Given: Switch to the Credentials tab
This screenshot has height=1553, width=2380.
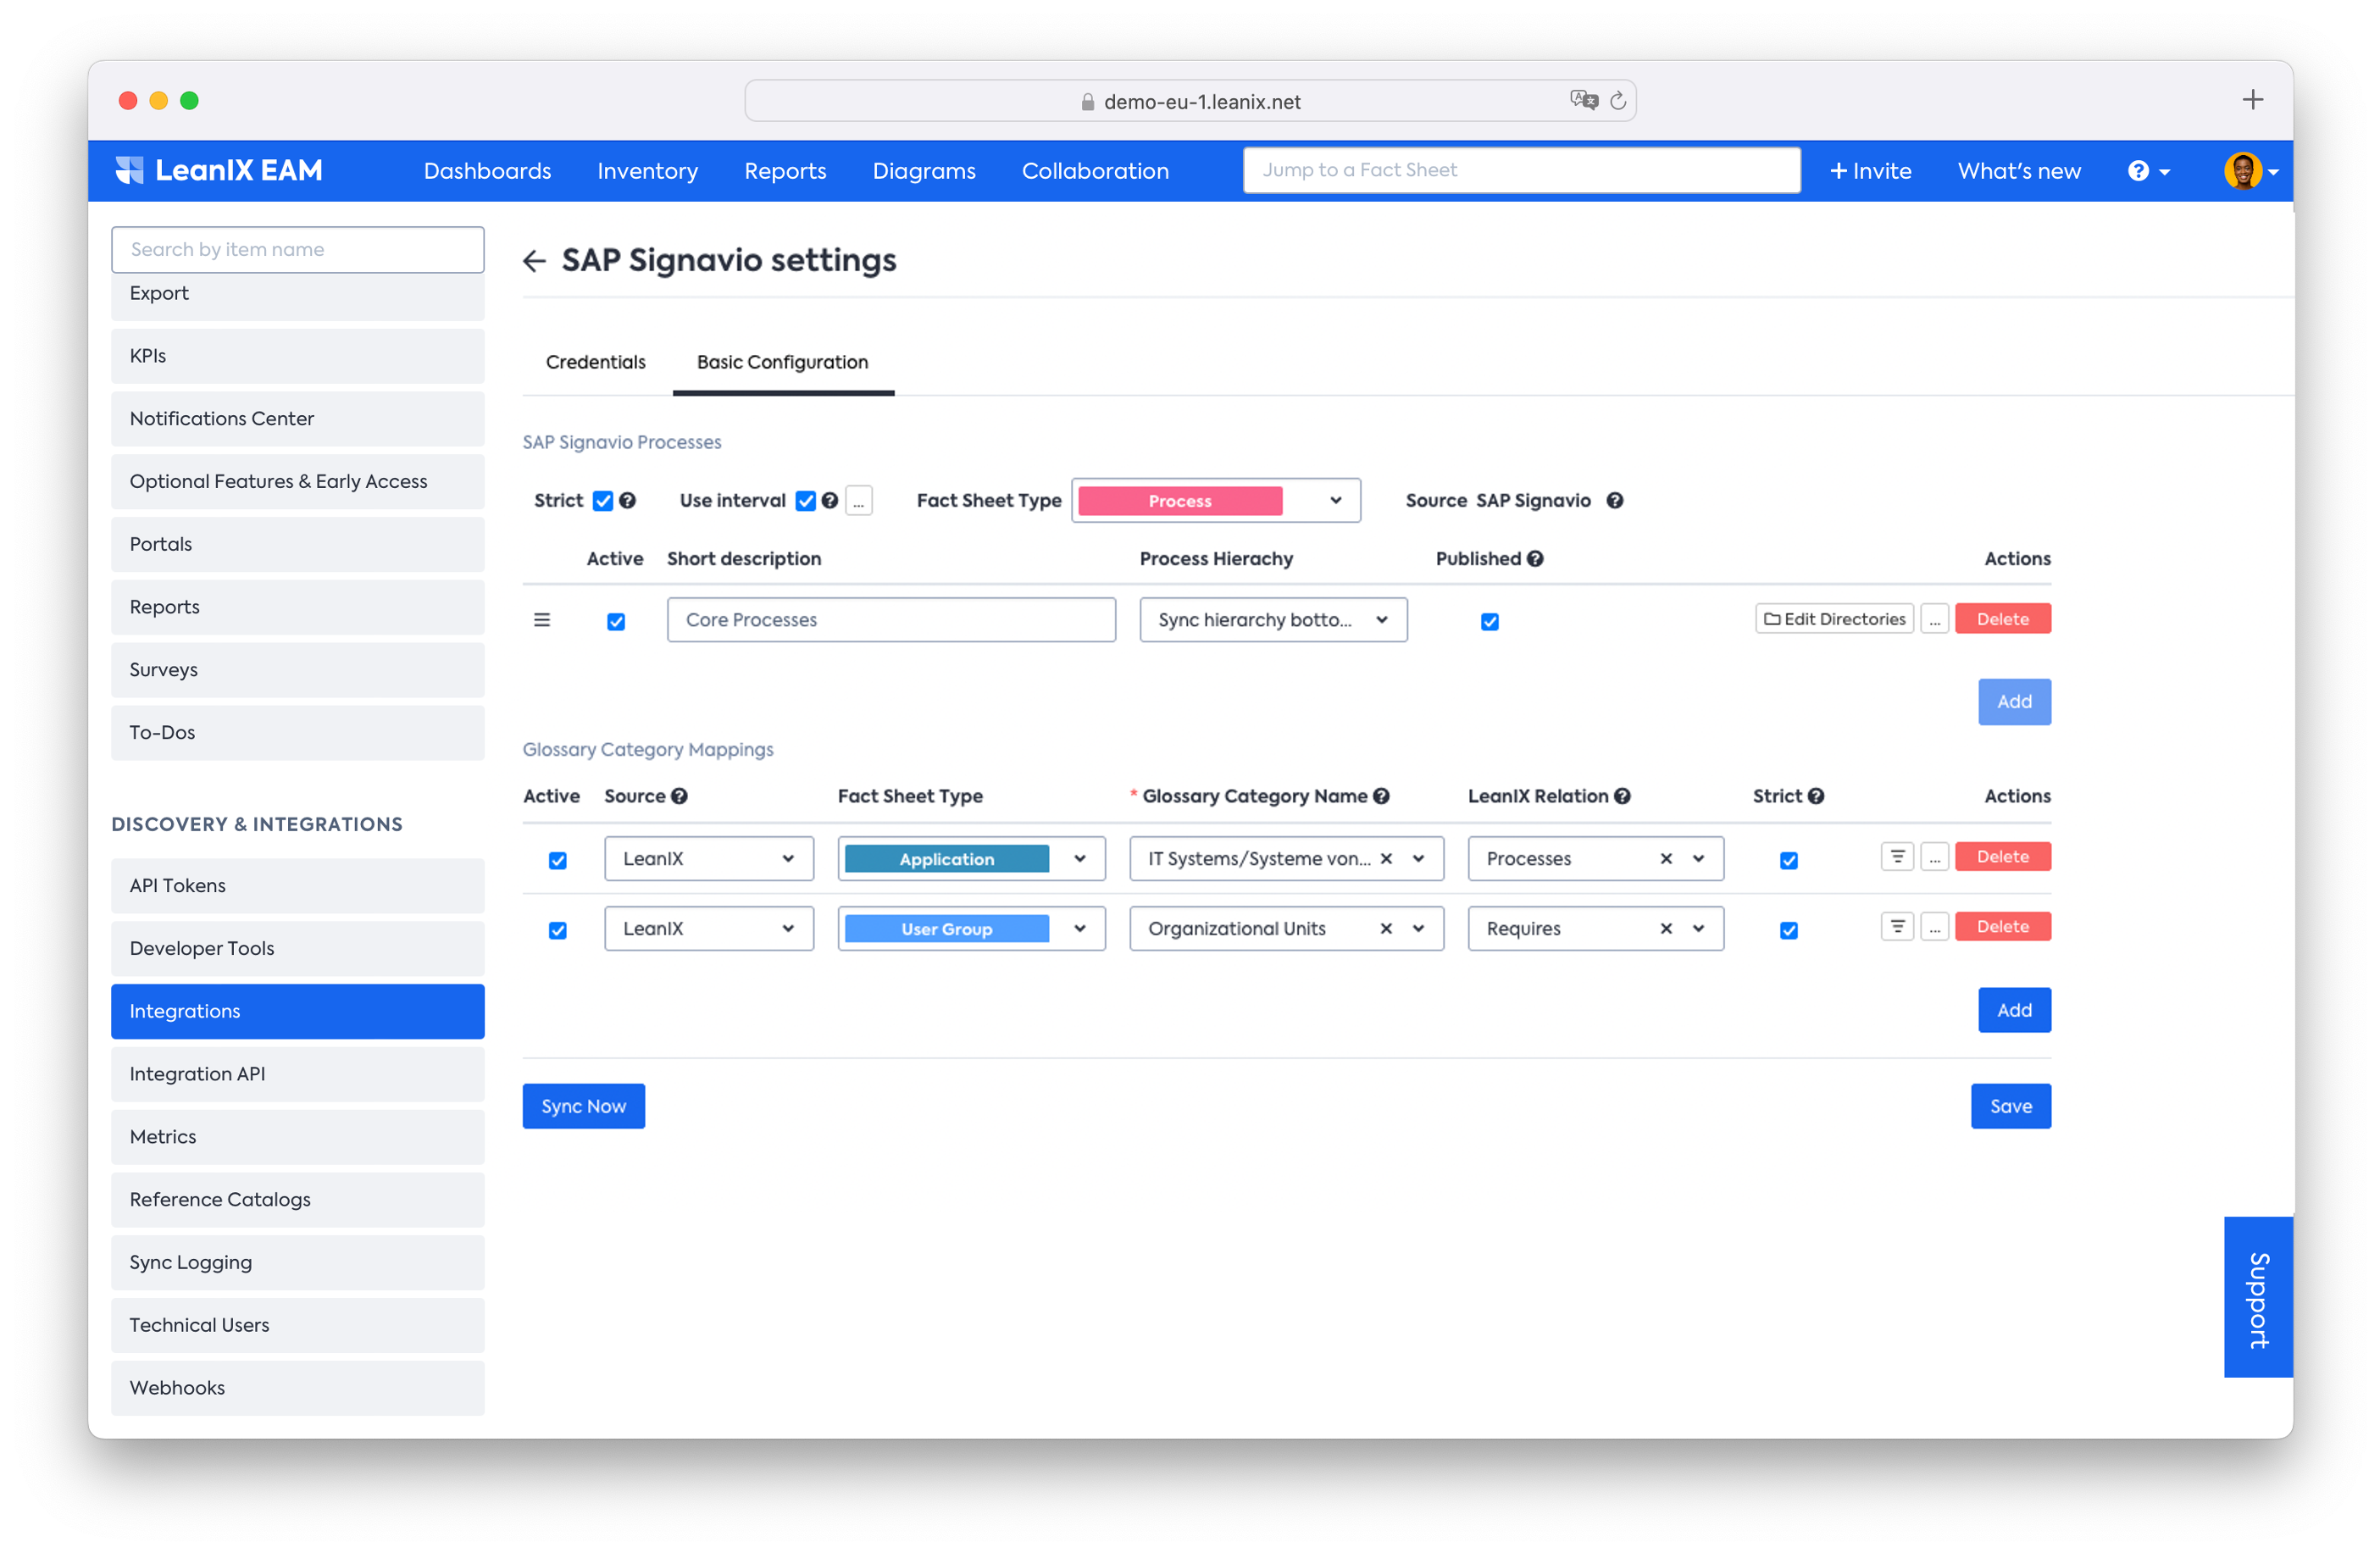Looking at the screenshot, I should pyautogui.click(x=596, y=362).
